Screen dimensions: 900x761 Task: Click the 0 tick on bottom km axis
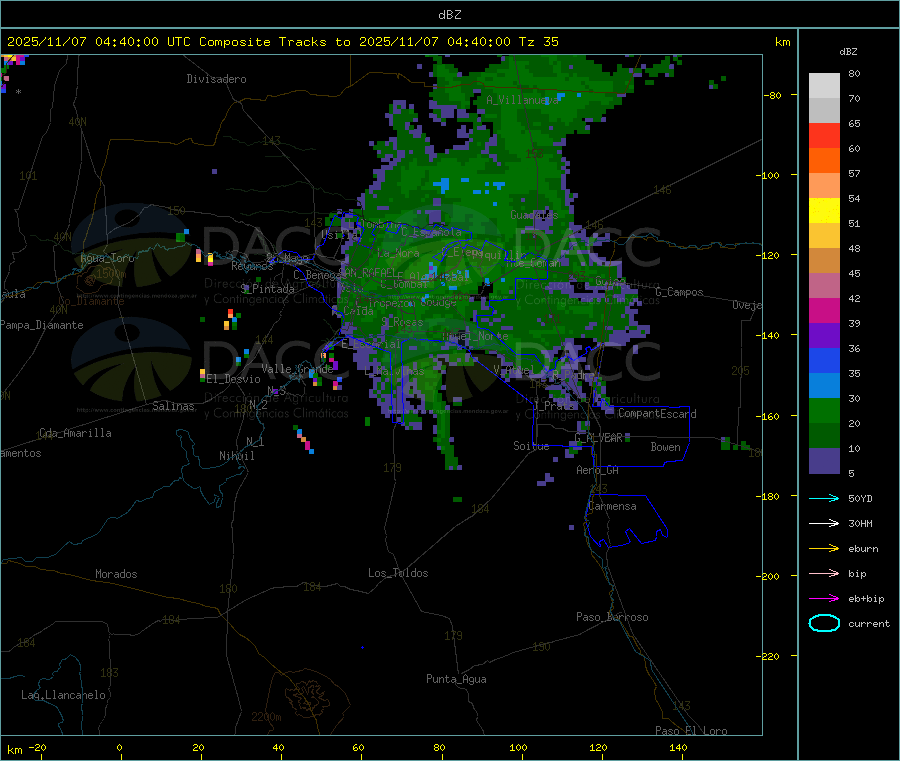[x=119, y=747]
